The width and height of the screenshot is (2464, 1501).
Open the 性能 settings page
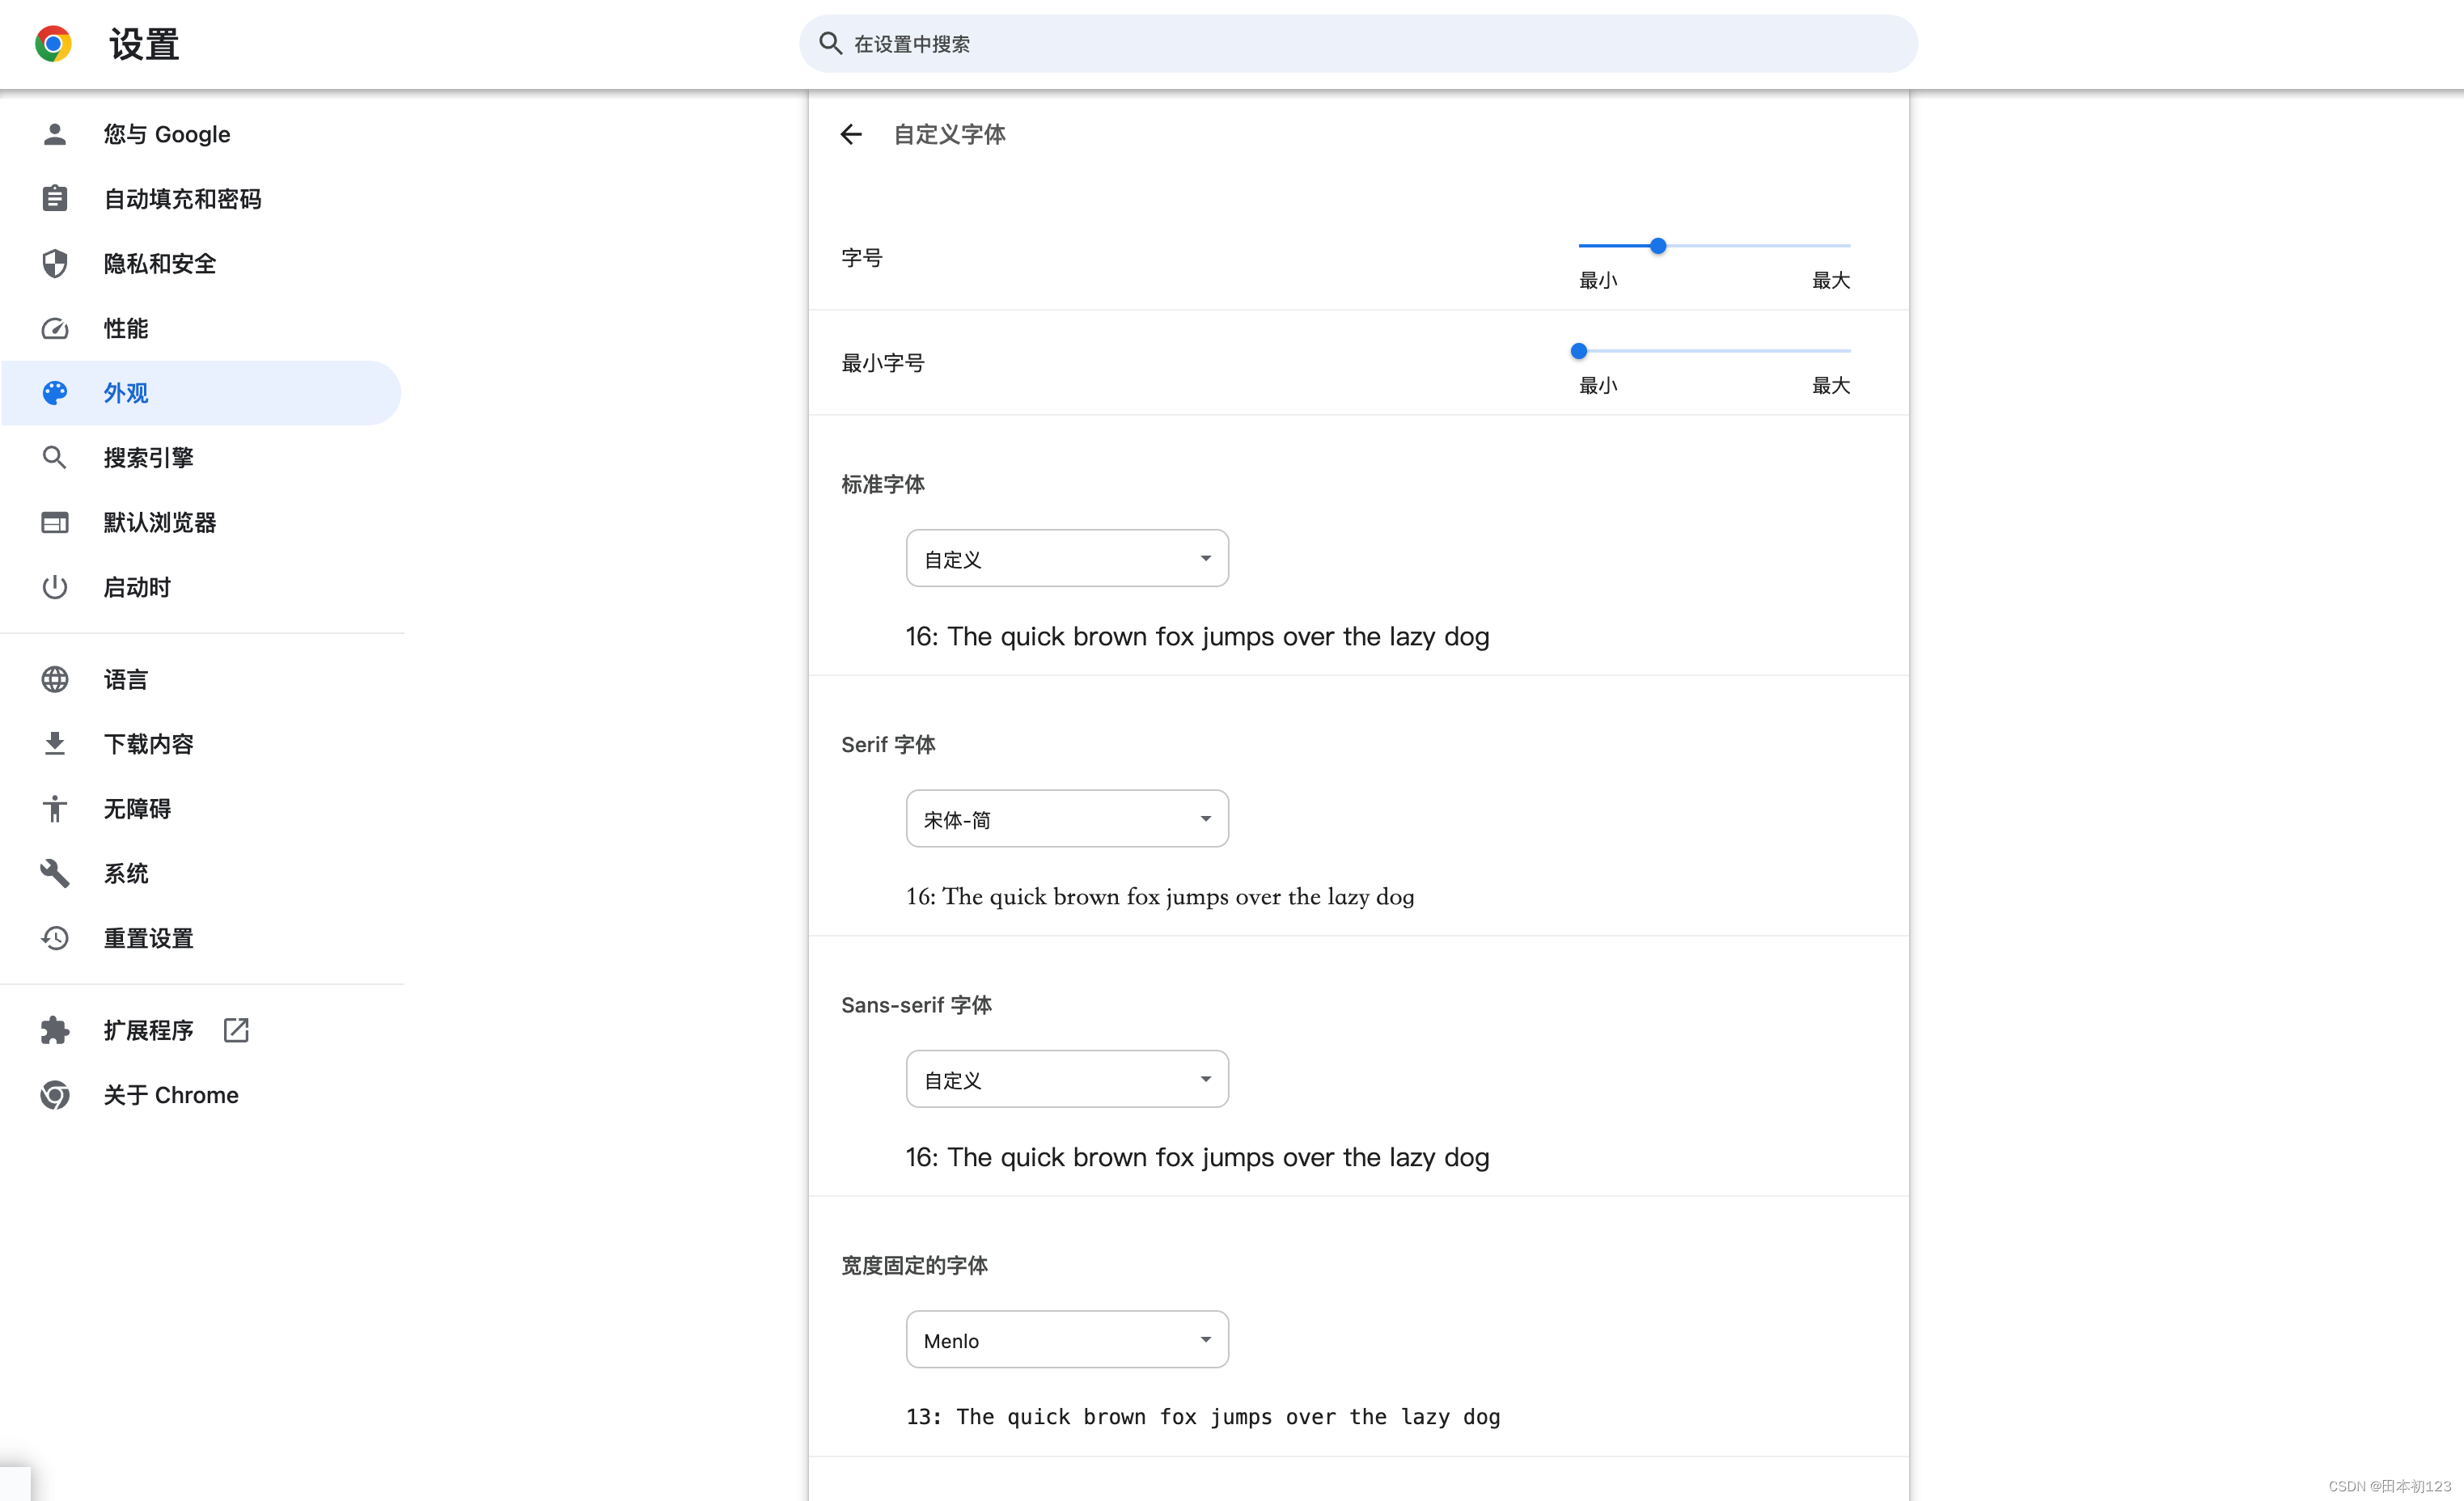(202, 328)
